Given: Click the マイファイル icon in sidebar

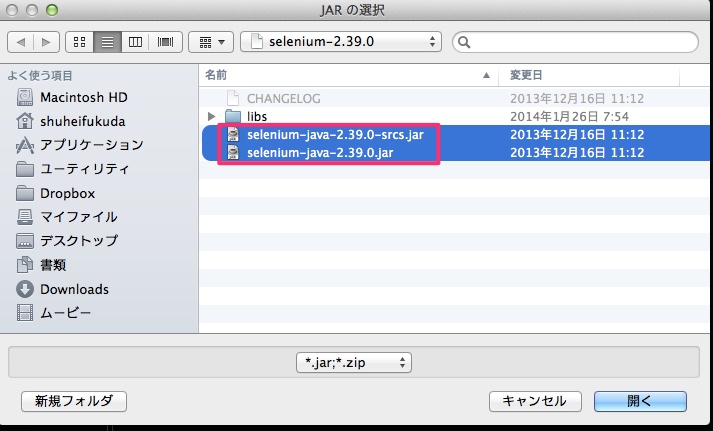Looking at the screenshot, I should 25,217.
